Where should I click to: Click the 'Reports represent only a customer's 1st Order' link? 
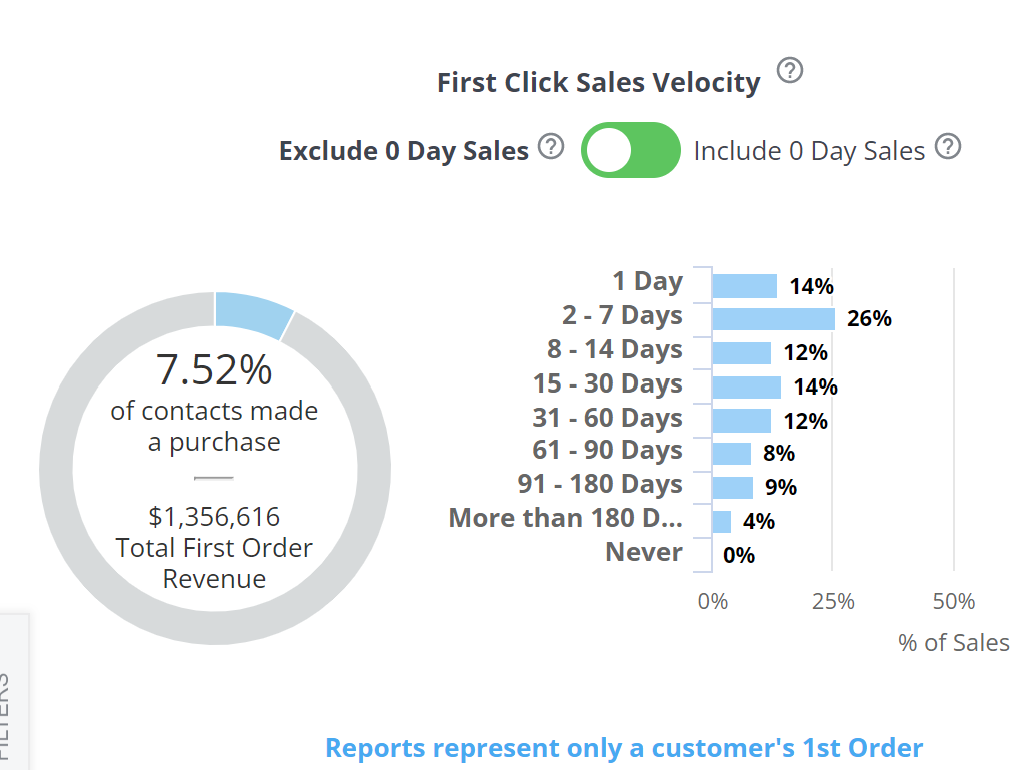coord(622,747)
